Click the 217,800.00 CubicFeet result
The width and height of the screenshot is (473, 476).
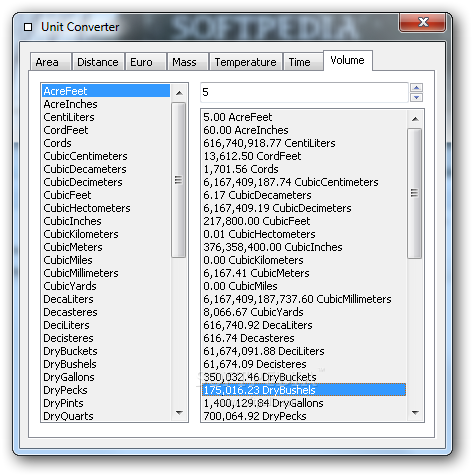click(304, 221)
